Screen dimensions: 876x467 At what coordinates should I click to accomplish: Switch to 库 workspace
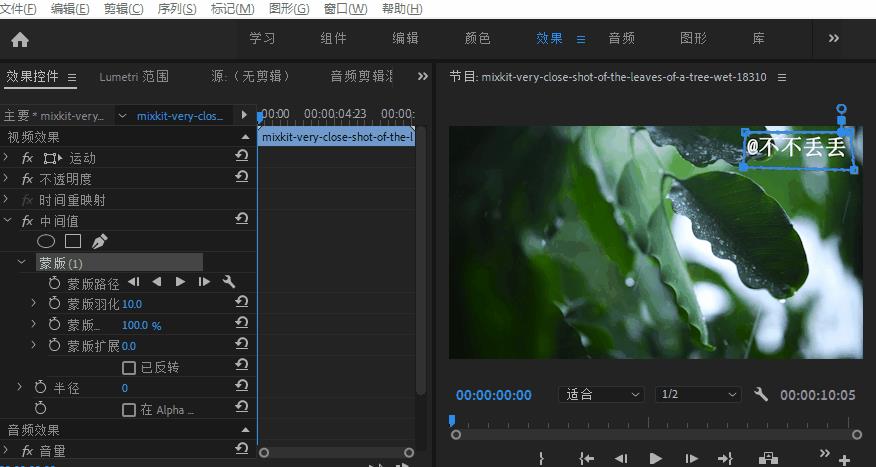[x=758, y=39]
